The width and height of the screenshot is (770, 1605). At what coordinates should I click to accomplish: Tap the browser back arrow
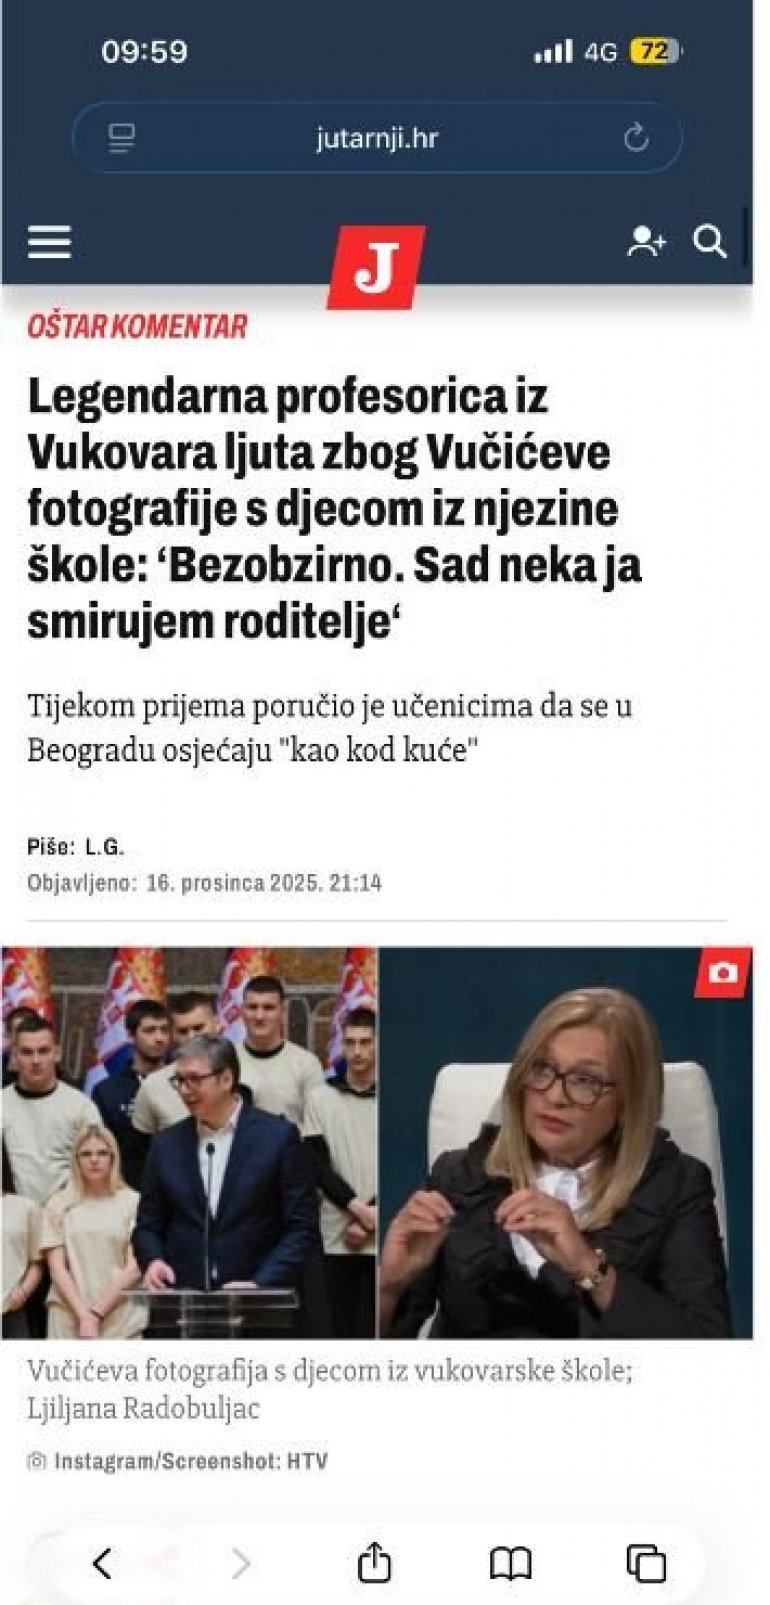[x=102, y=1562]
